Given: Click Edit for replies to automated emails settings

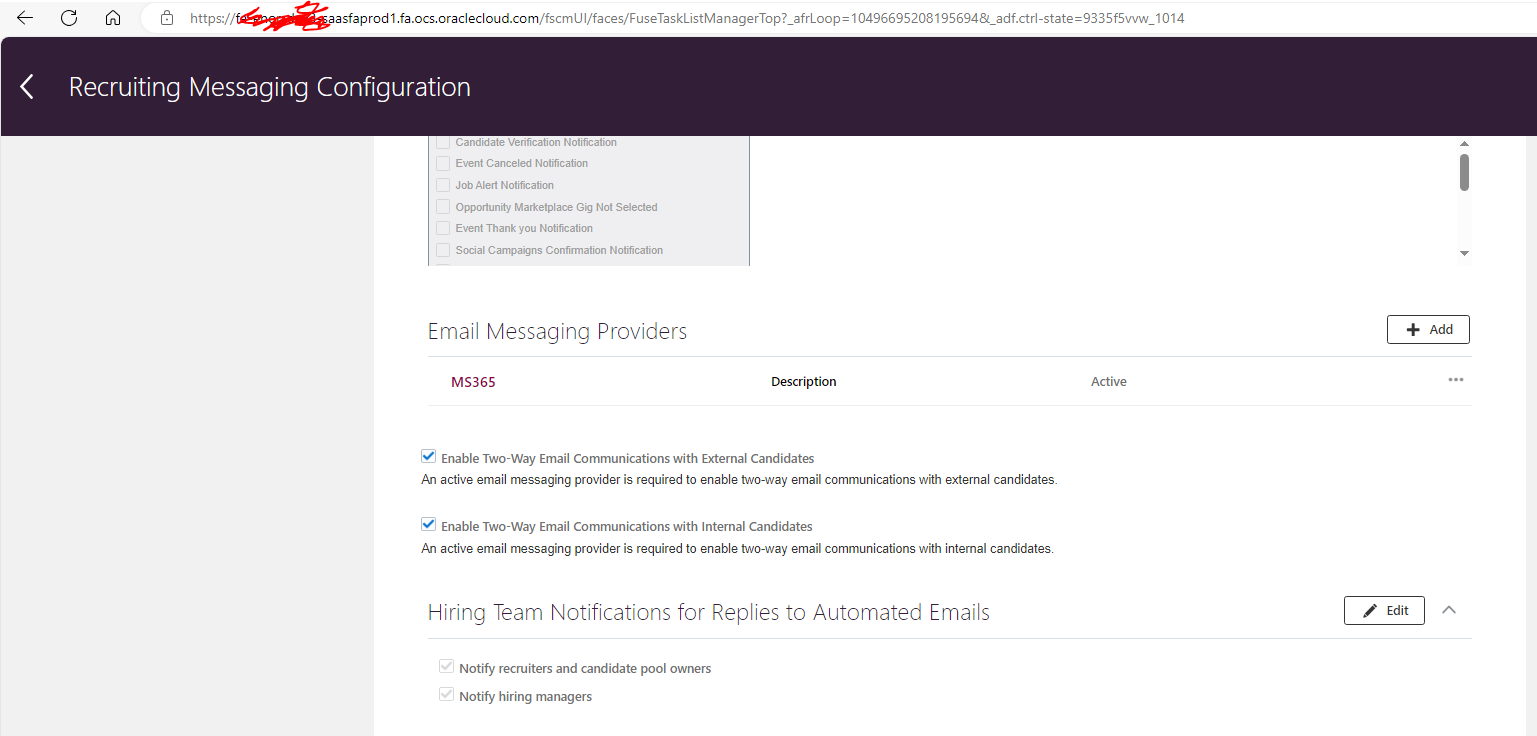Looking at the screenshot, I should [x=1384, y=610].
